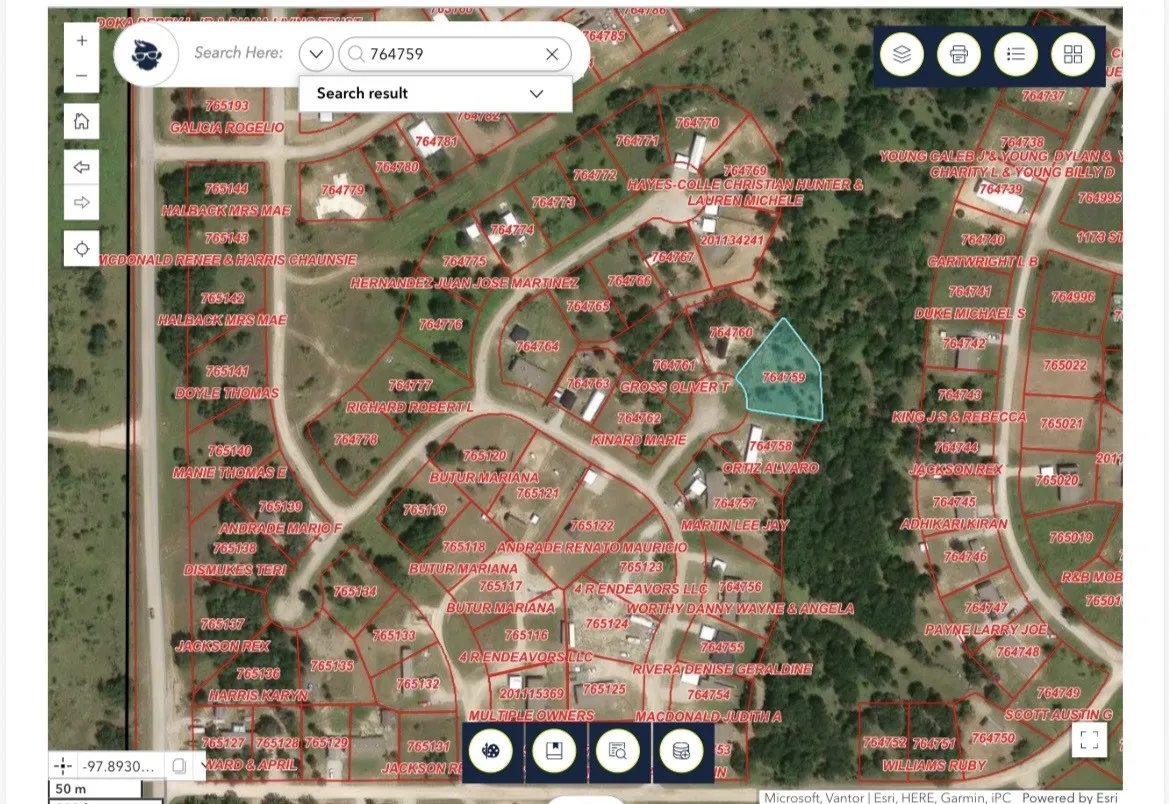Go forward to next map extent
This screenshot has height=804, width=1169.
pos(81,202)
